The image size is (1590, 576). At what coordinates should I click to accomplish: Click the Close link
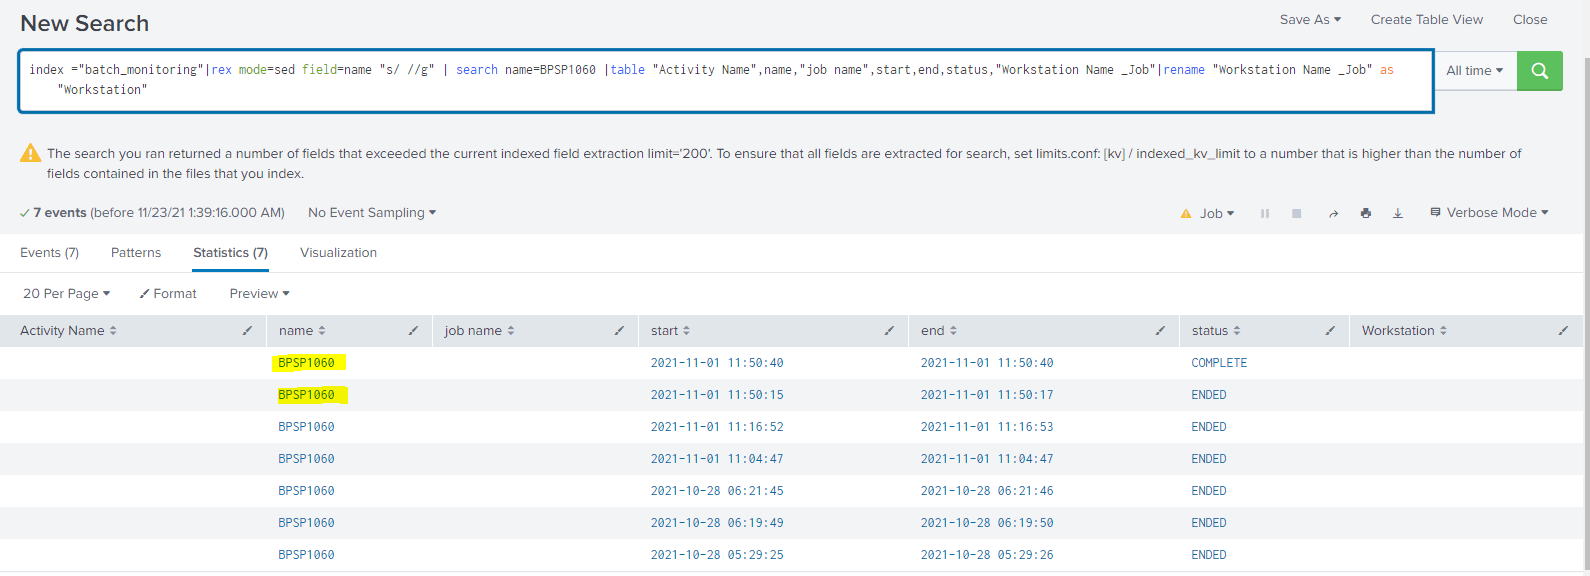coord(1530,19)
